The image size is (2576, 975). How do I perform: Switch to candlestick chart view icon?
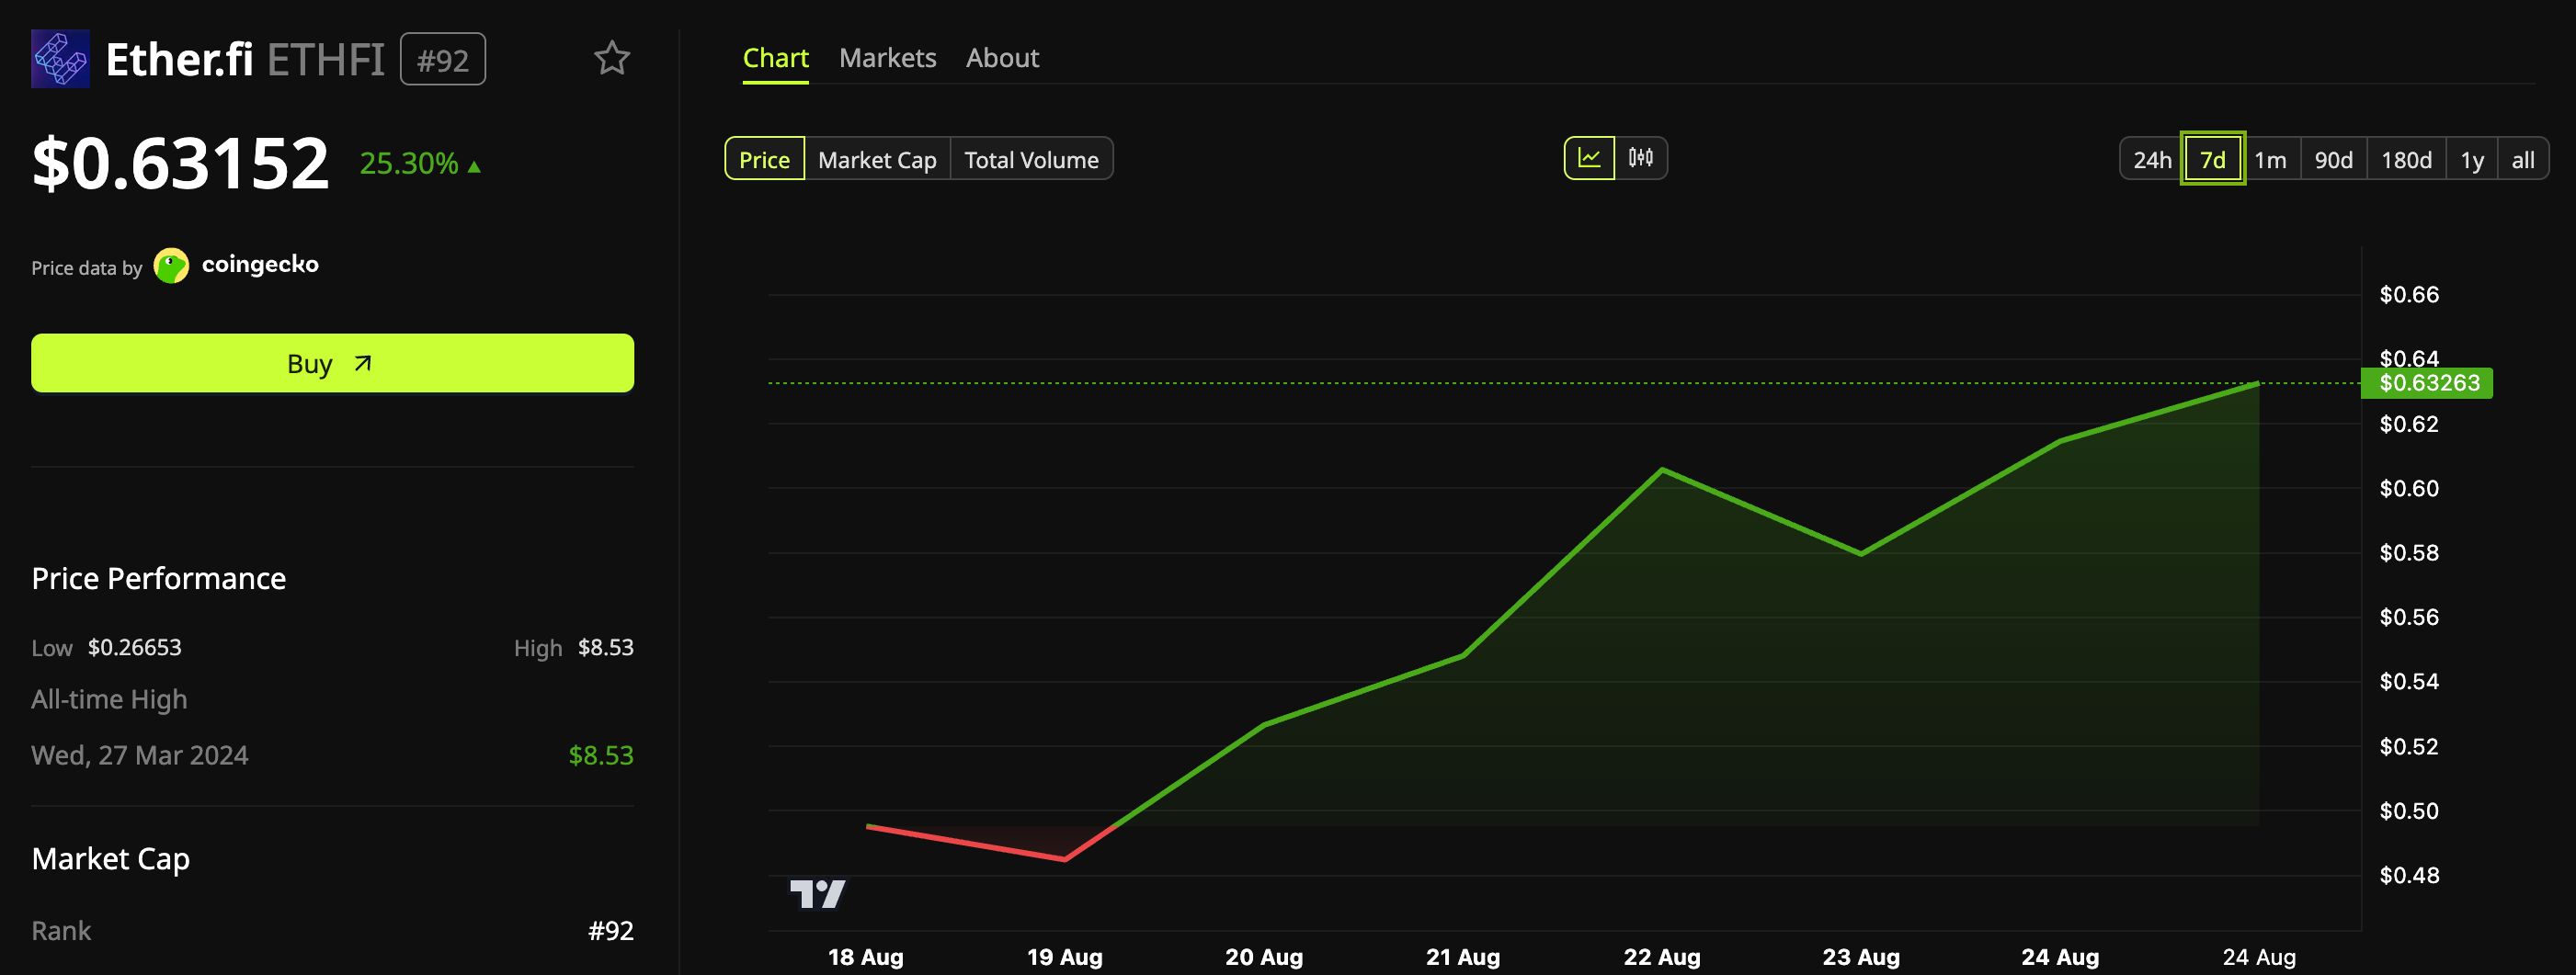coord(1641,158)
